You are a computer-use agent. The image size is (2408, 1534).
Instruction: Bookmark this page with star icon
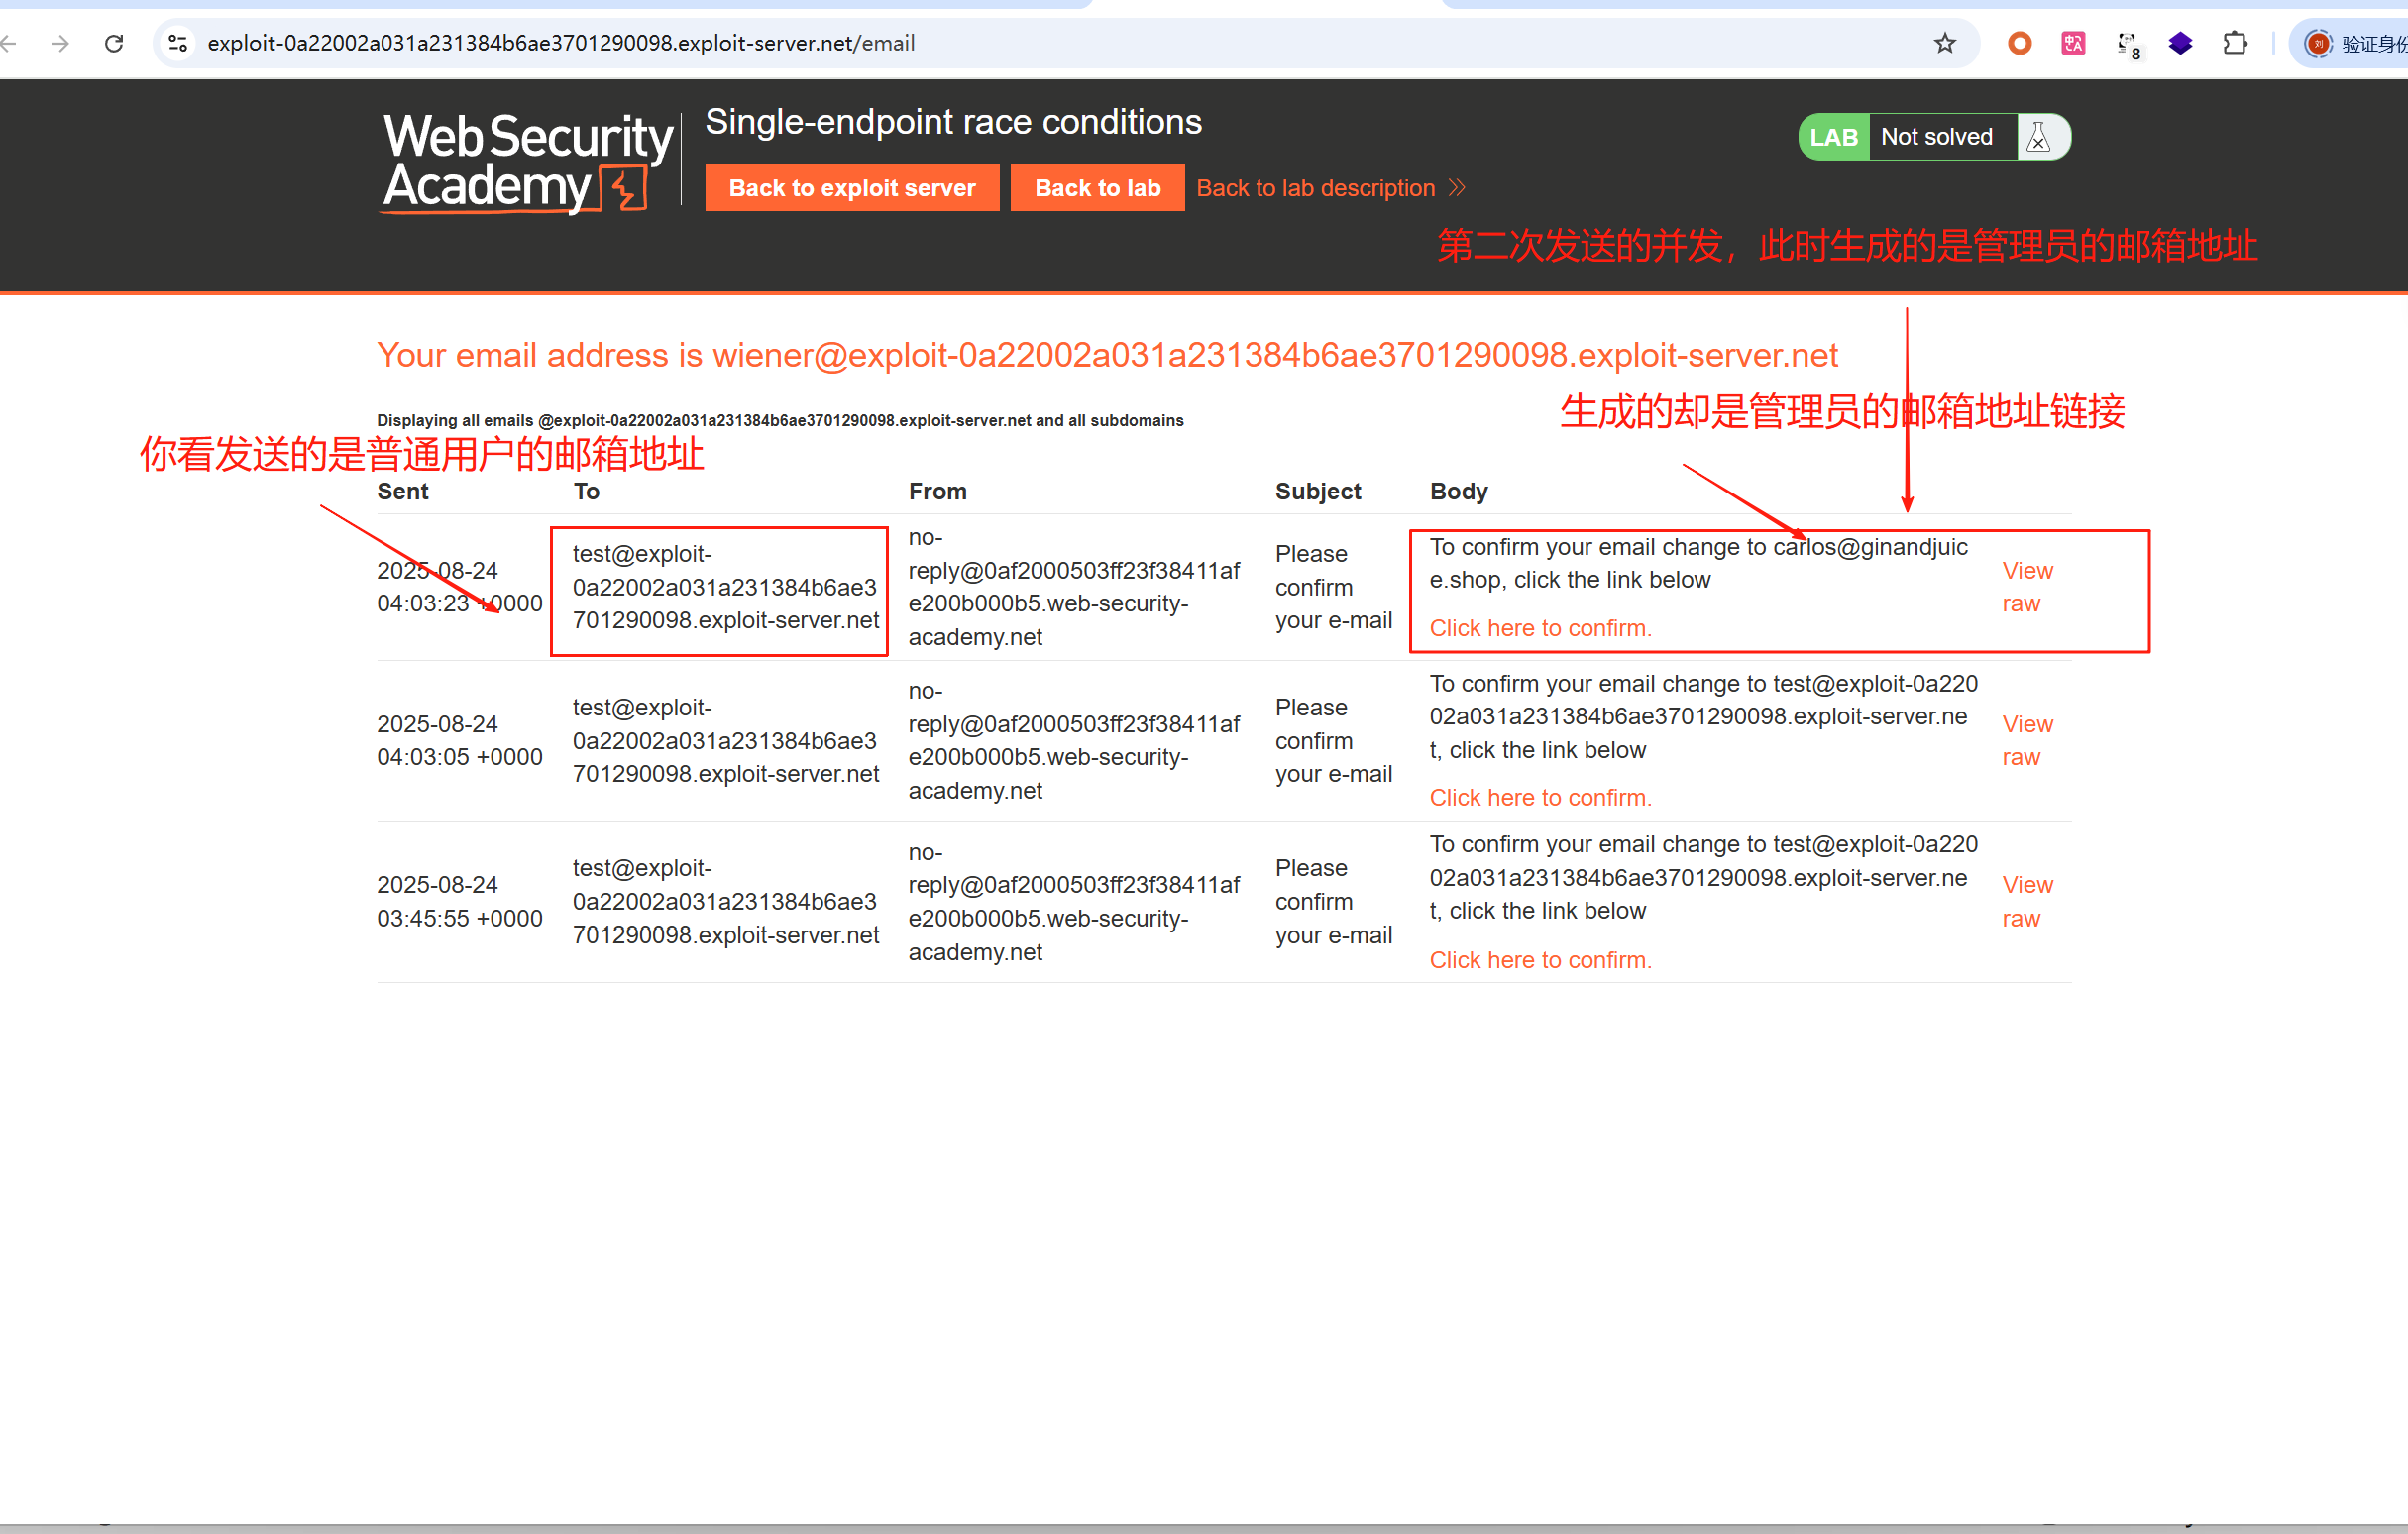point(1944,43)
